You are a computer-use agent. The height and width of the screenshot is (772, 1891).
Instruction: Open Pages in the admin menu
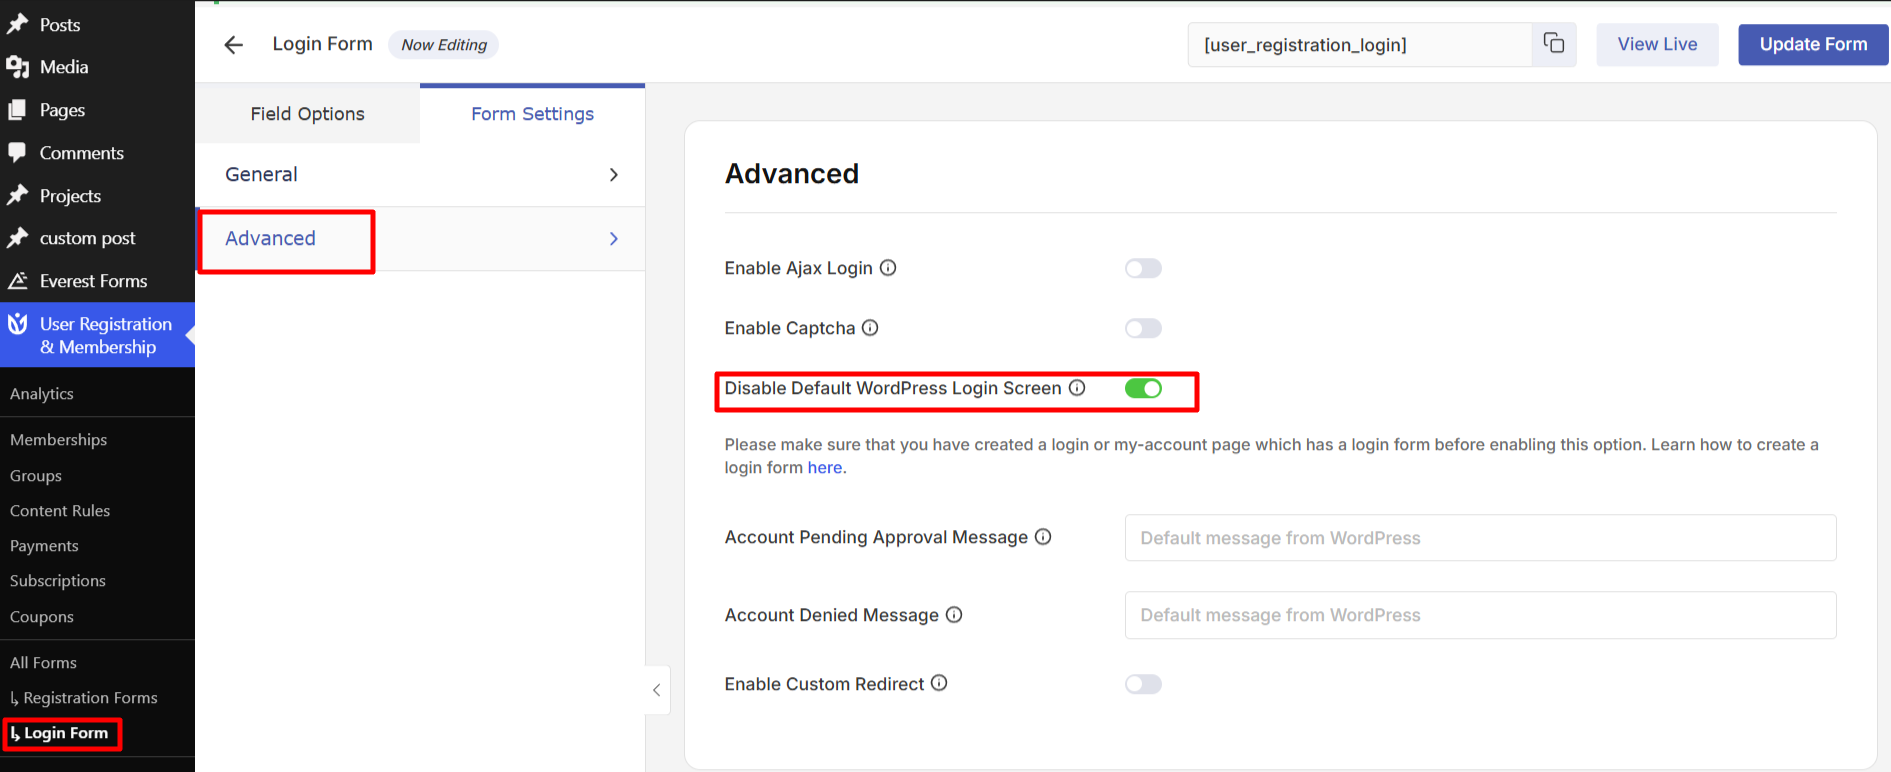[62, 110]
